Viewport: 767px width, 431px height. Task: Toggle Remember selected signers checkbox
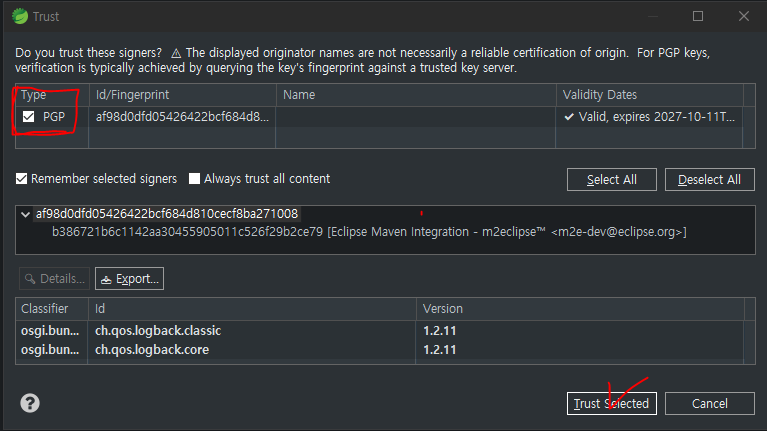(x=22, y=179)
